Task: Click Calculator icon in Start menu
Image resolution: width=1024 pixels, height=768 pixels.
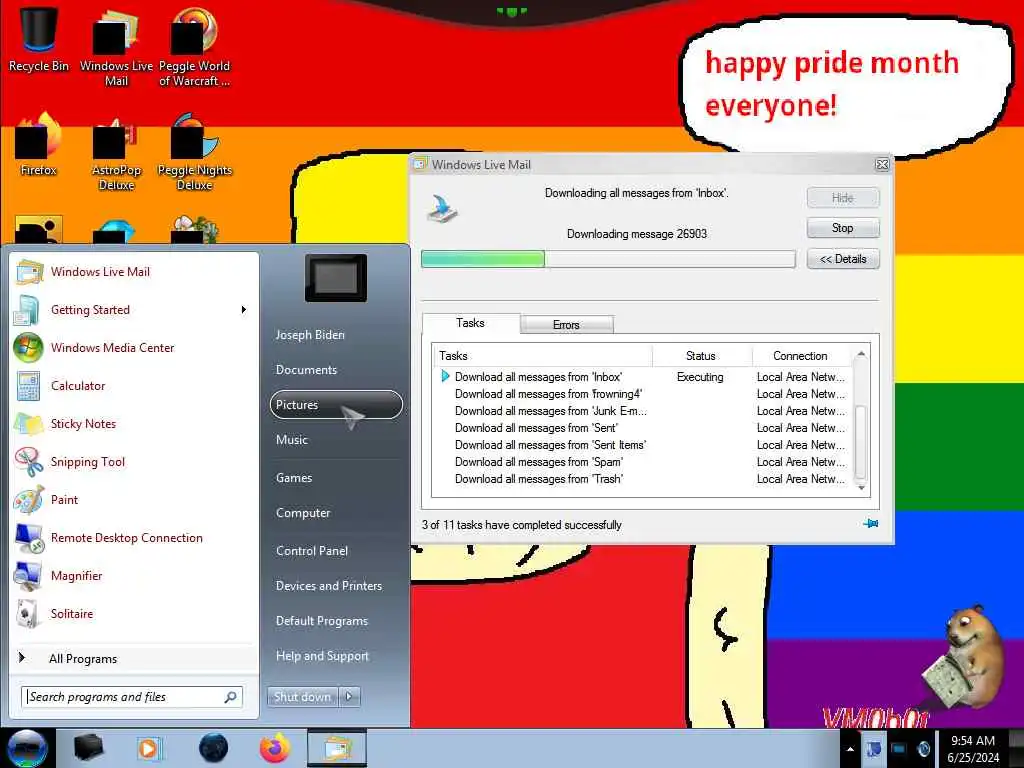Action: (x=28, y=386)
